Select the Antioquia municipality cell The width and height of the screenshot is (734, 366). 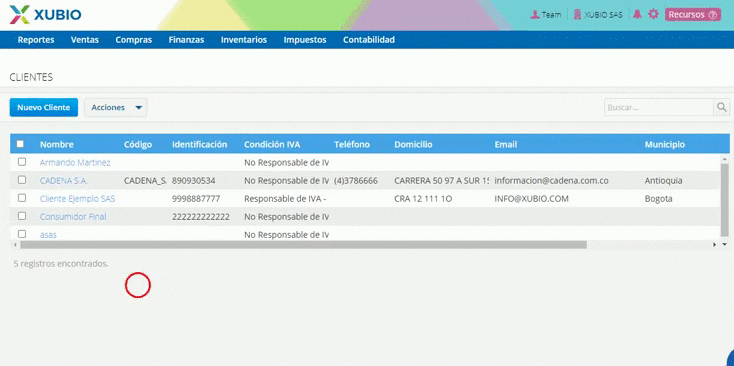coord(663,181)
